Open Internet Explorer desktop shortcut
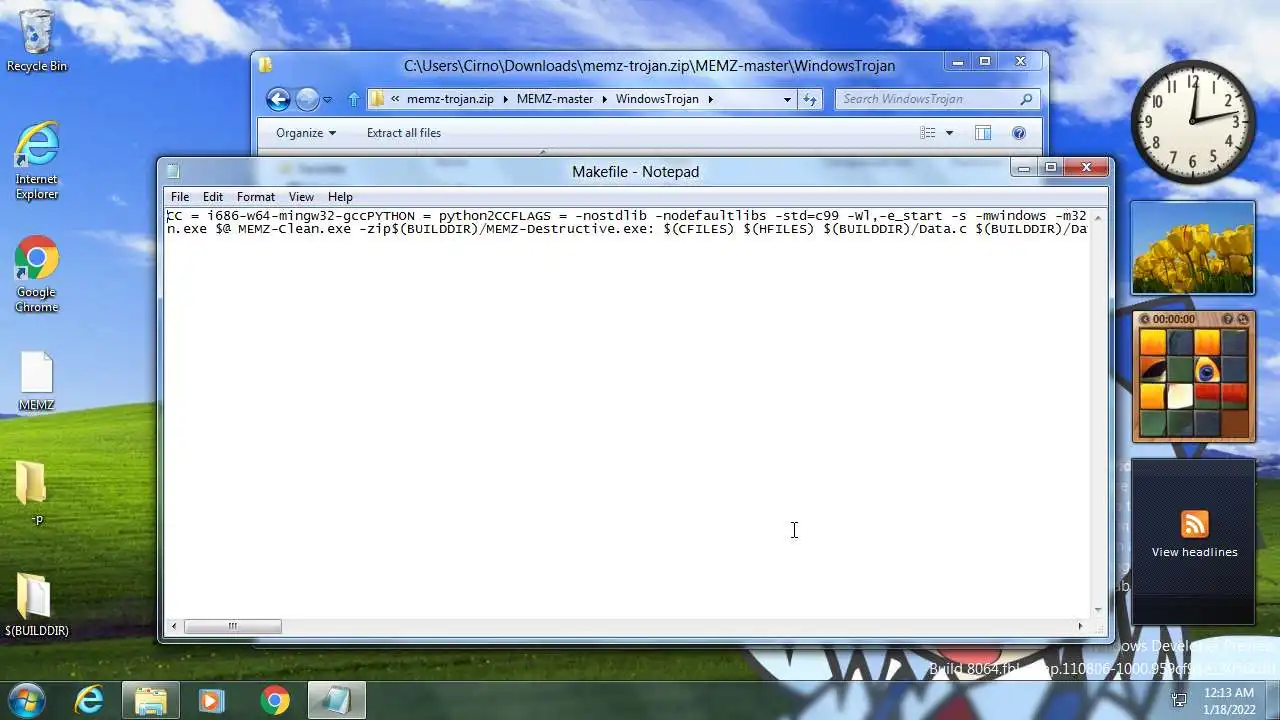The image size is (1280, 720). point(37,160)
